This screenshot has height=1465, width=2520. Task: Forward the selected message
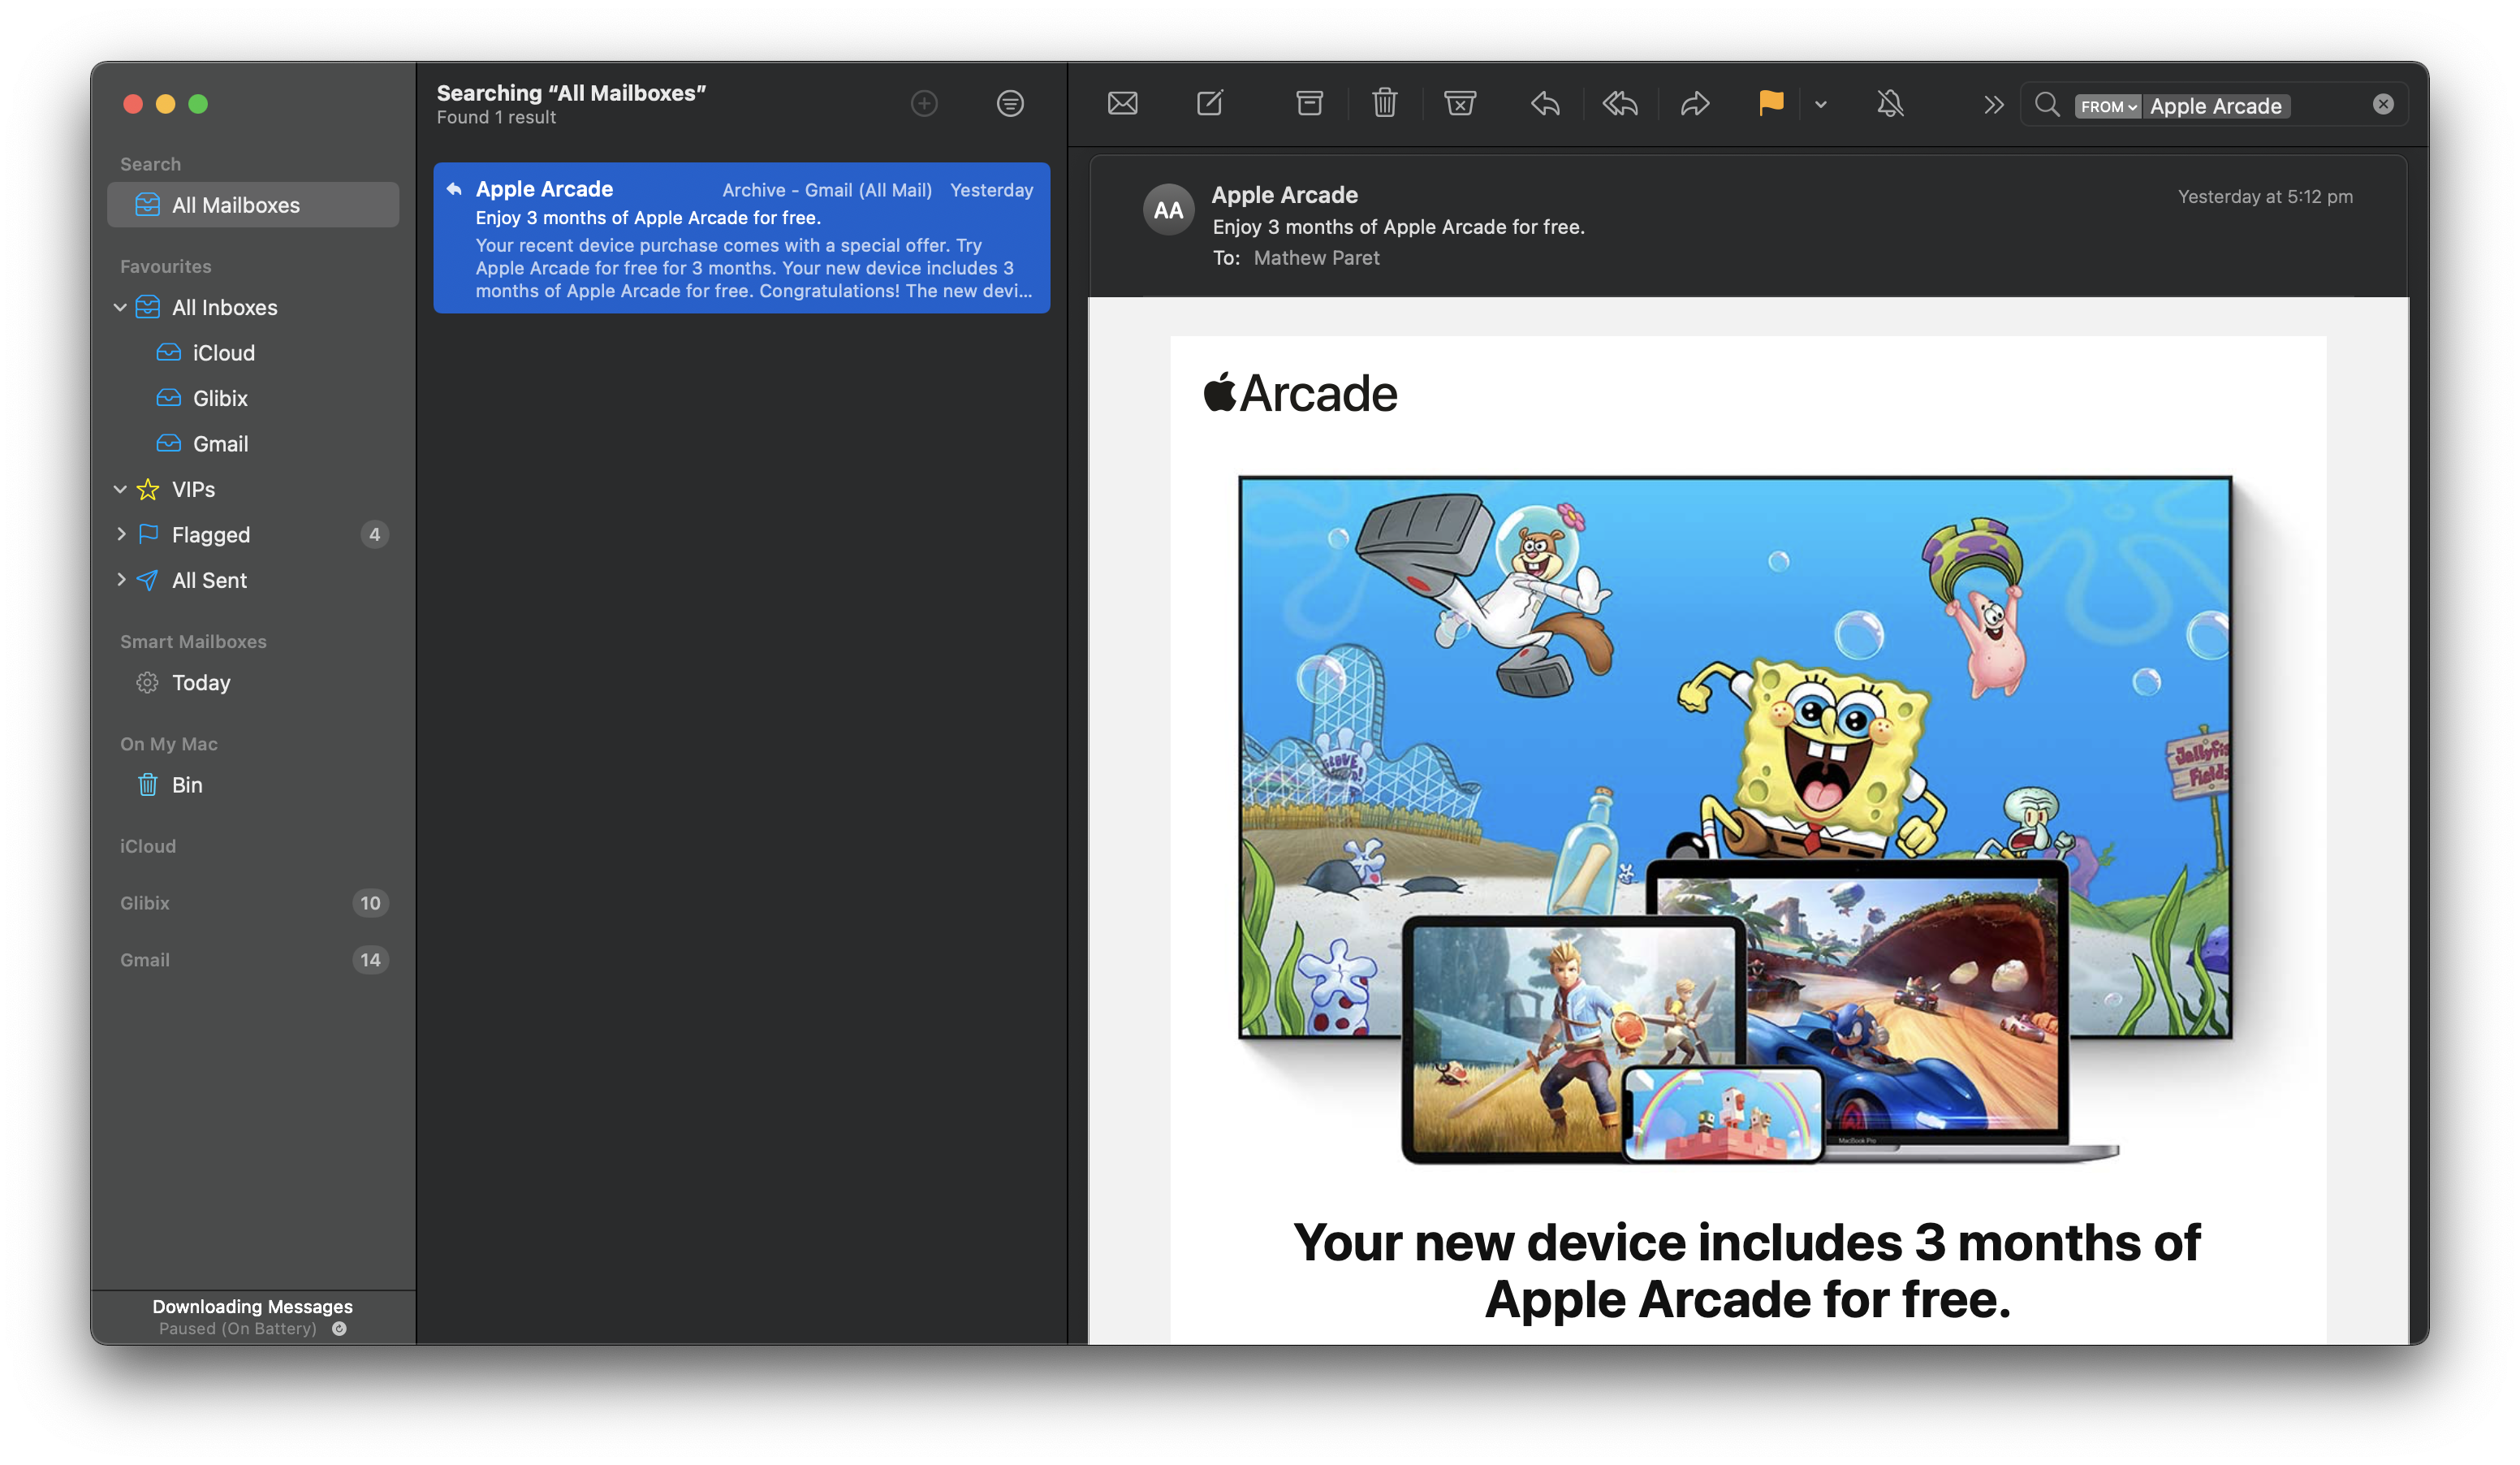[x=1695, y=103]
